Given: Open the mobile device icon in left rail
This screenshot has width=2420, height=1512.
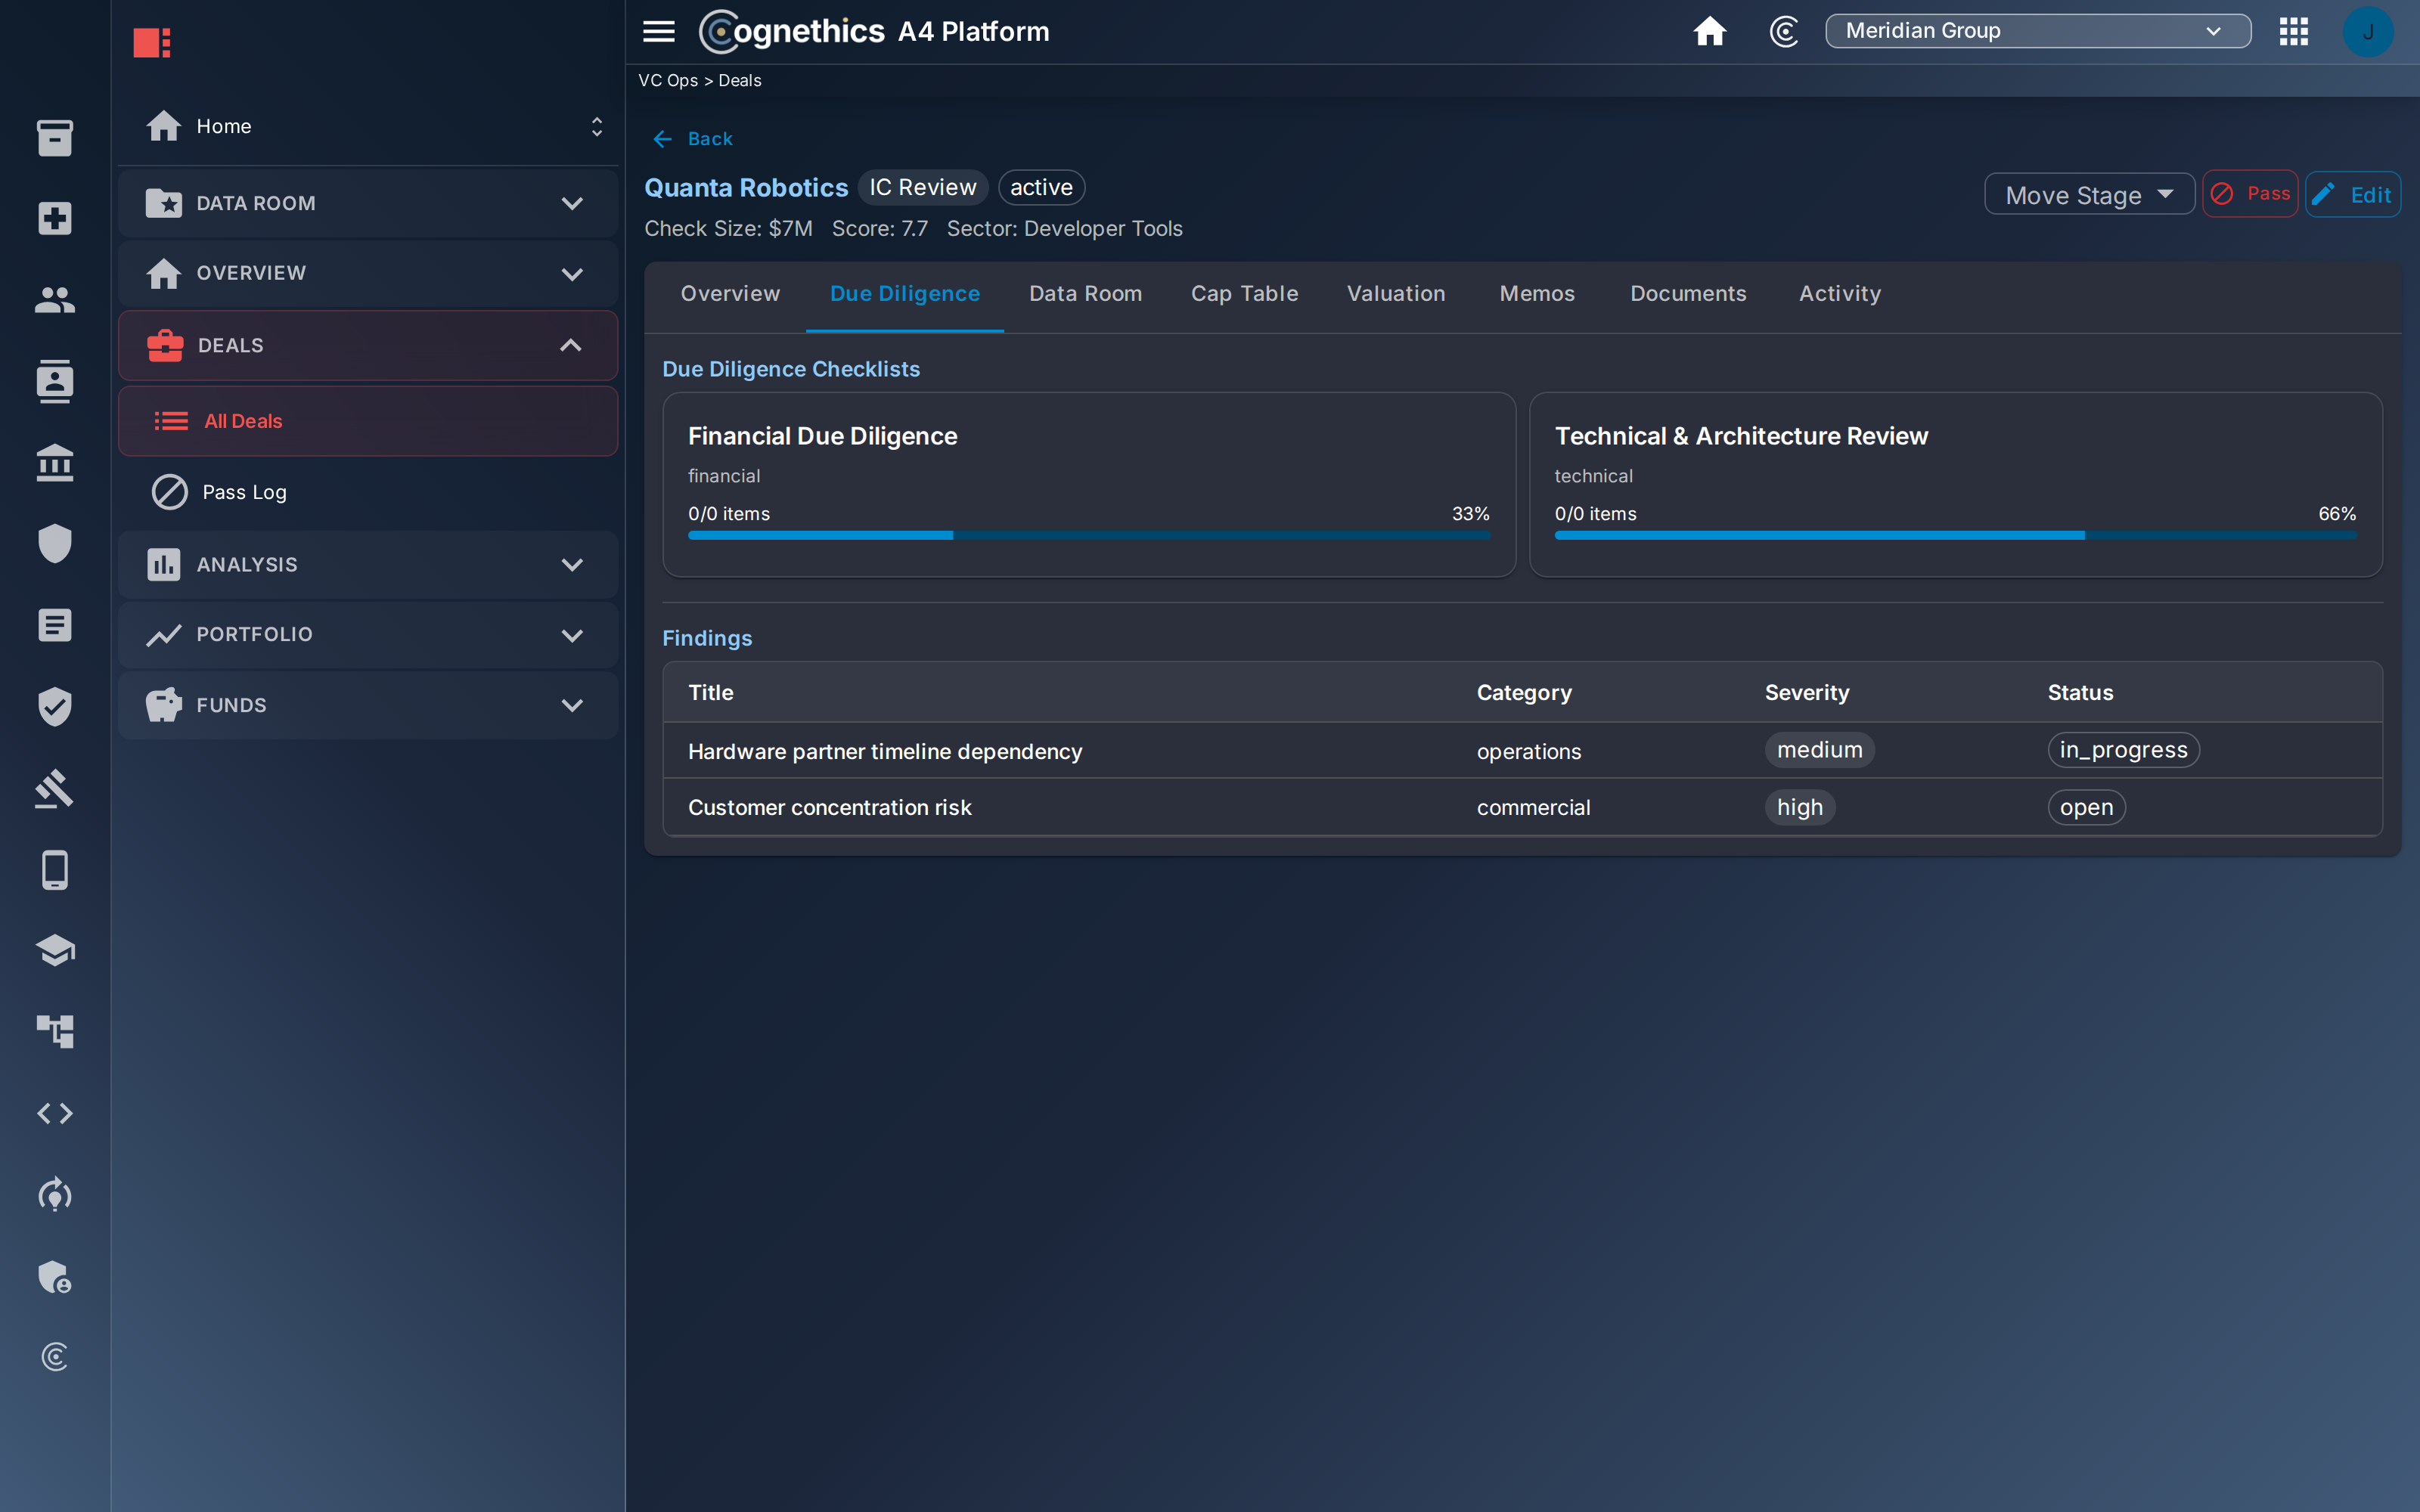Looking at the screenshot, I should [55, 870].
